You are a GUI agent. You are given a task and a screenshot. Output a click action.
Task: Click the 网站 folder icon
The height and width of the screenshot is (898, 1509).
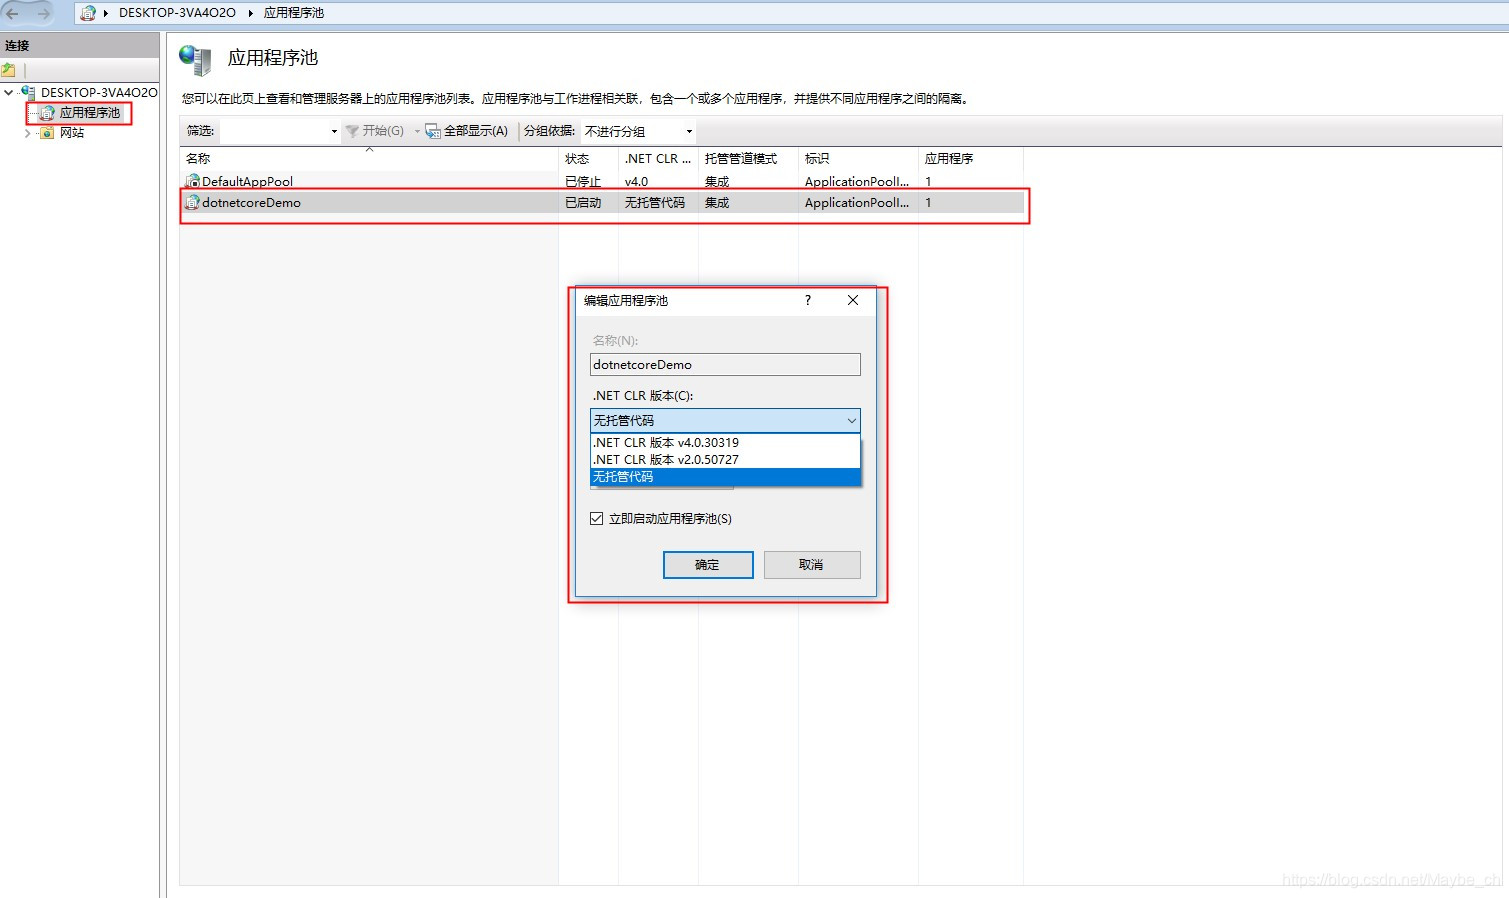pos(47,132)
